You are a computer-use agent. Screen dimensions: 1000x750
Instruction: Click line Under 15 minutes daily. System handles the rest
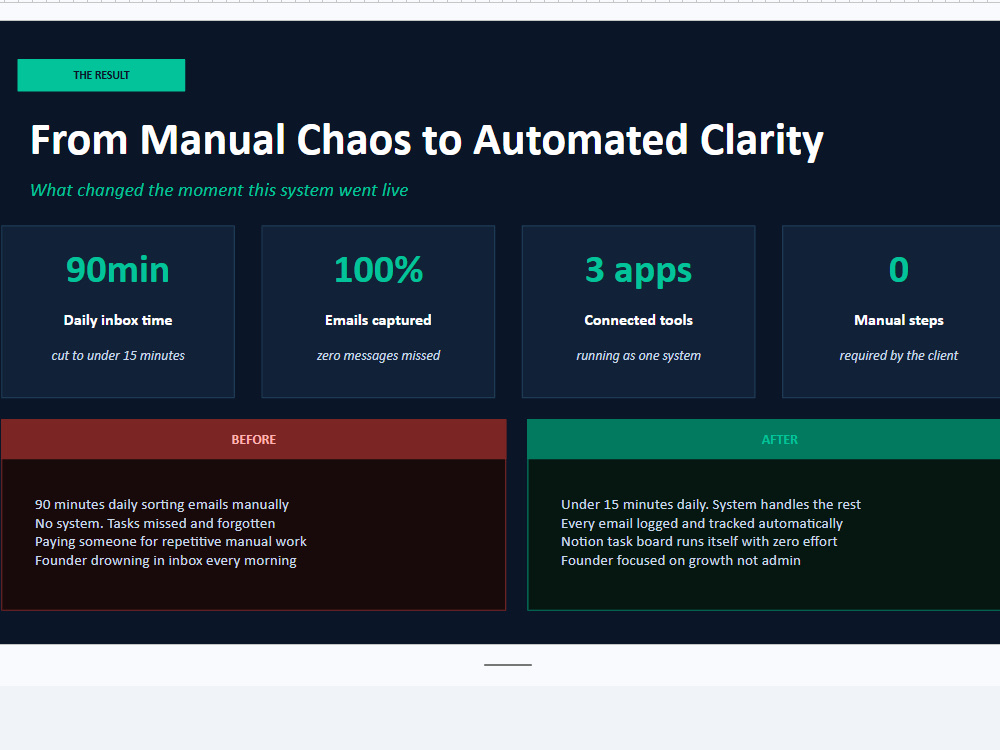click(711, 504)
